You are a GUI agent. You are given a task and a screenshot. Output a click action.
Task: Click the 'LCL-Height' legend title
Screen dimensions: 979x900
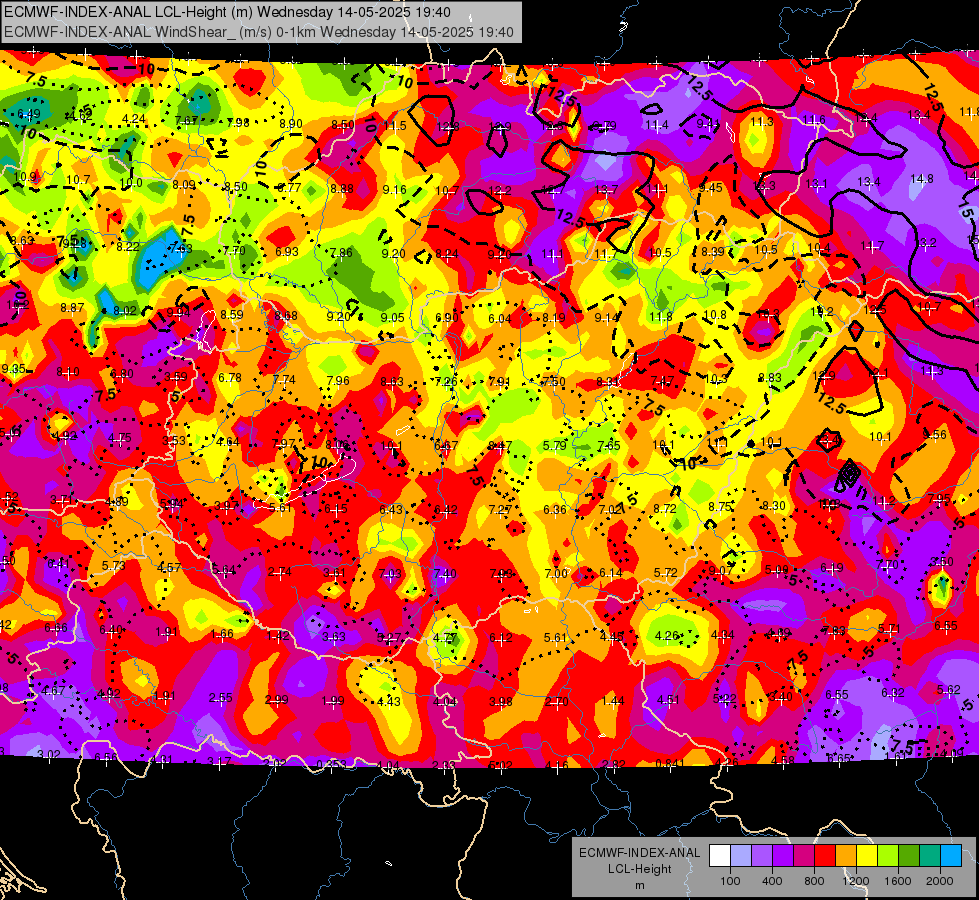click(x=639, y=869)
